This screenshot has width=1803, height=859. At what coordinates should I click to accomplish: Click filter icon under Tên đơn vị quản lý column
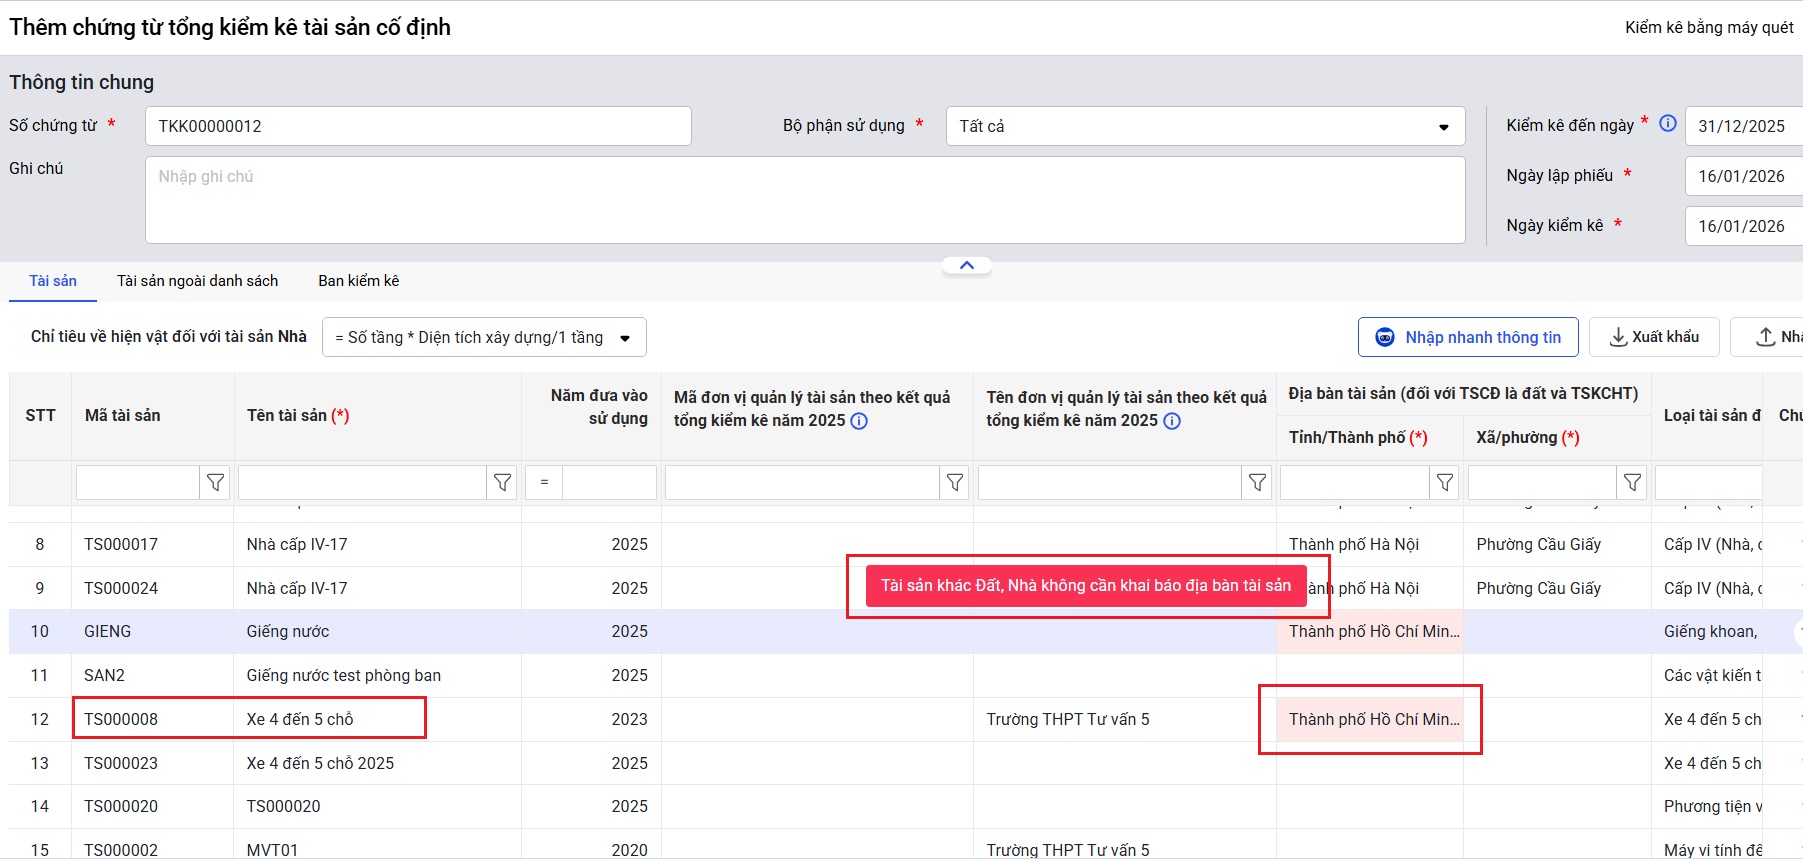click(1257, 483)
